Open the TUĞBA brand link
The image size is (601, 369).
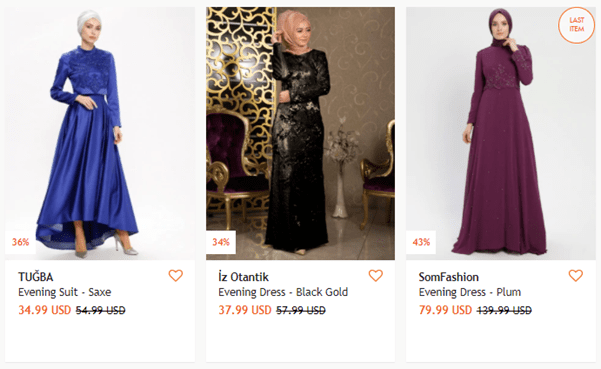36,277
